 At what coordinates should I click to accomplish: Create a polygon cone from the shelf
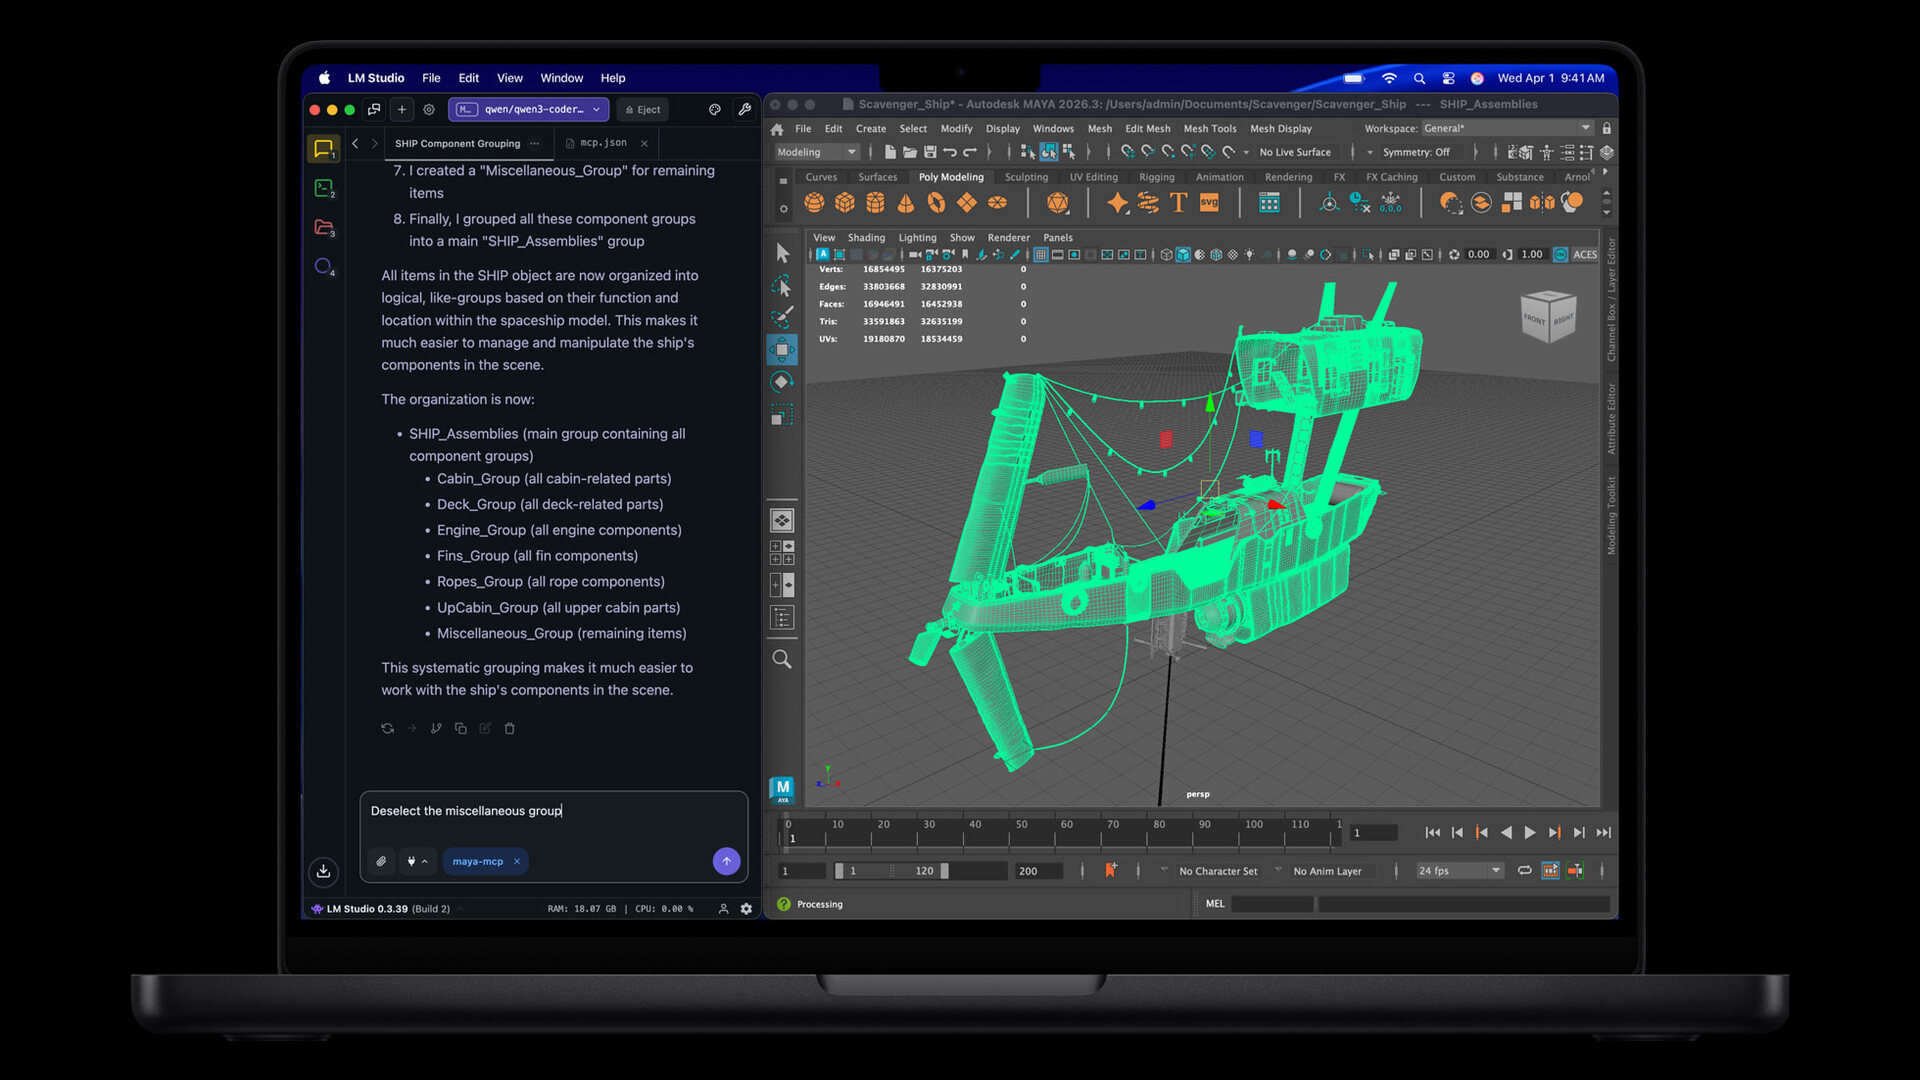(906, 203)
